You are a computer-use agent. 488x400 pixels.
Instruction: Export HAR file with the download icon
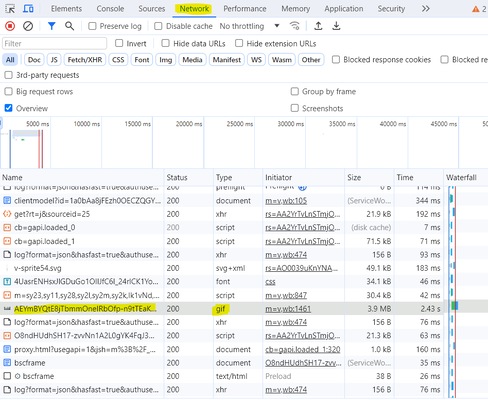pos(336,26)
